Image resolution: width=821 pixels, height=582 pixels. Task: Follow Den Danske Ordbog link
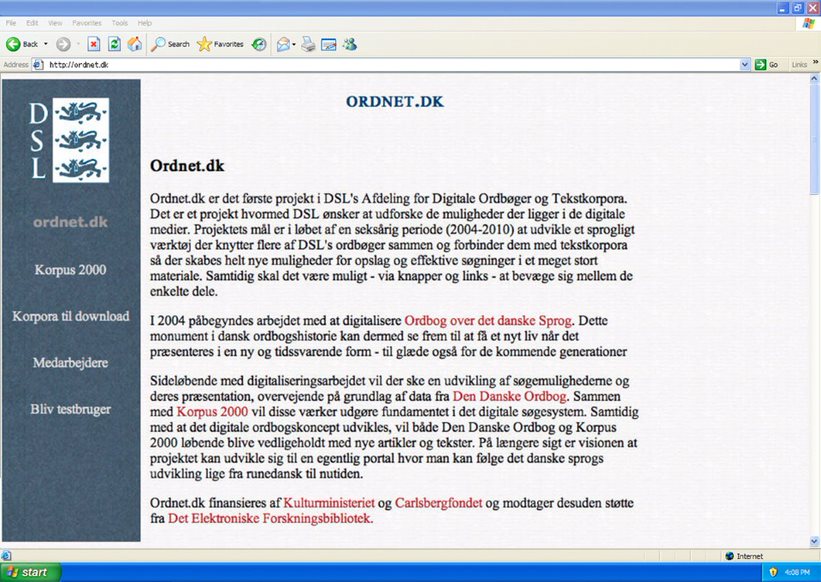click(x=509, y=396)
